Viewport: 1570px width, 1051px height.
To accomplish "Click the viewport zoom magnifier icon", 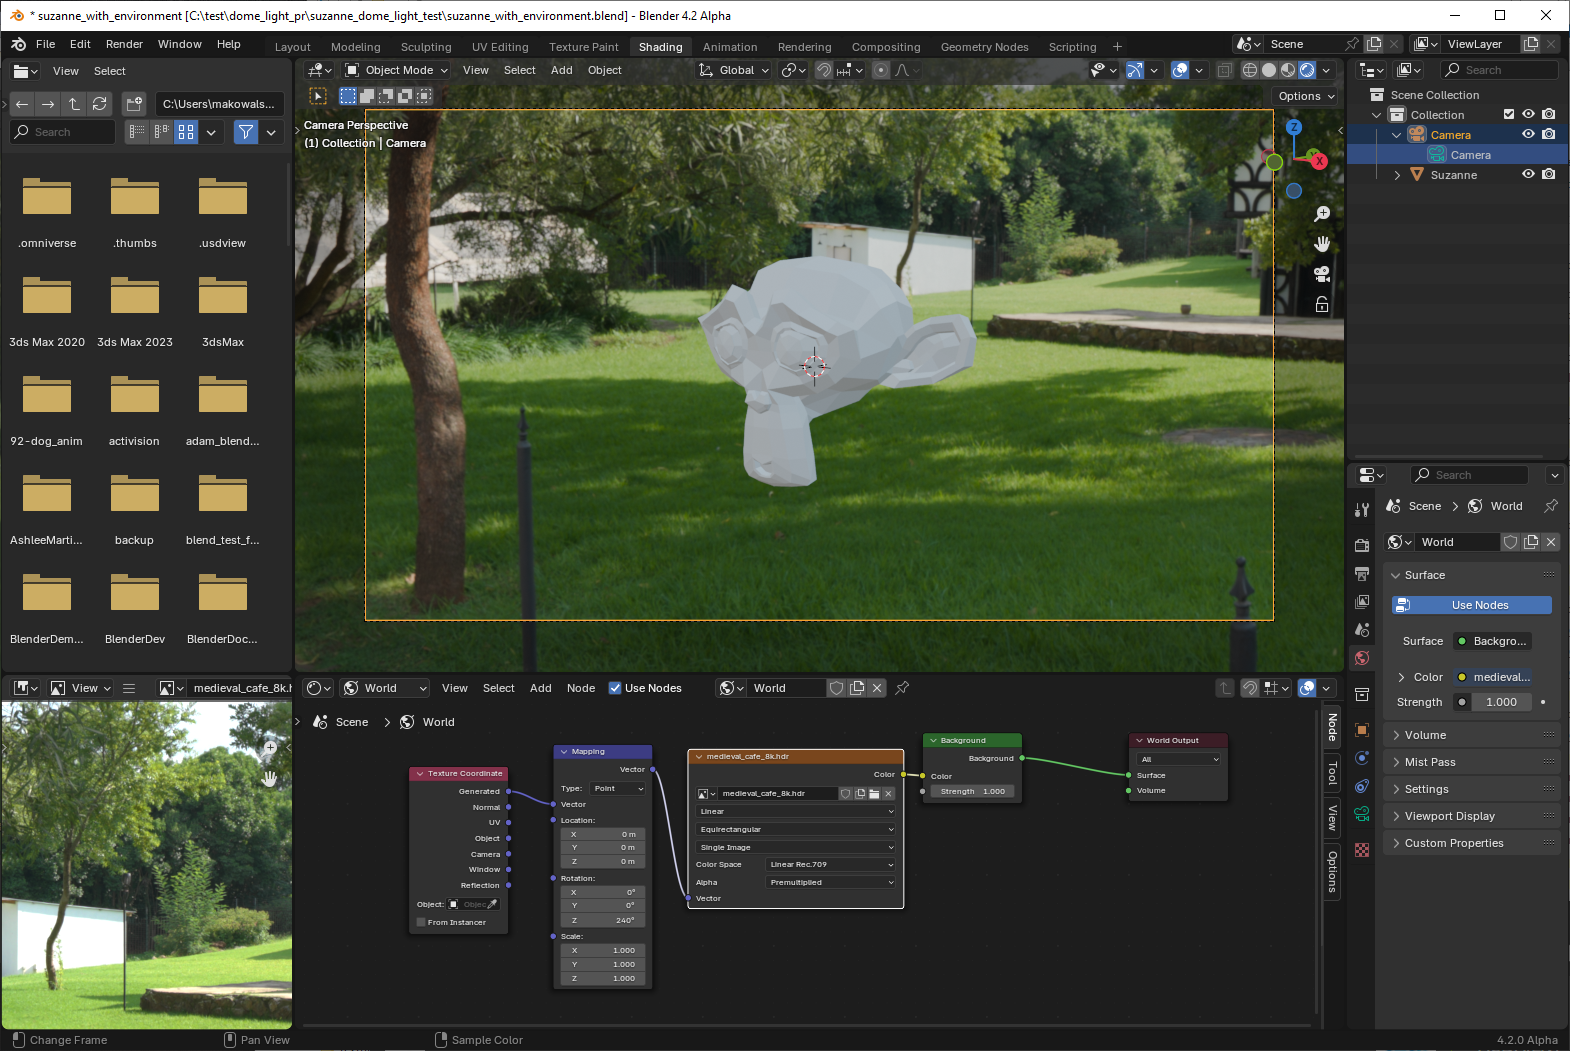I will coord(1322,214).
